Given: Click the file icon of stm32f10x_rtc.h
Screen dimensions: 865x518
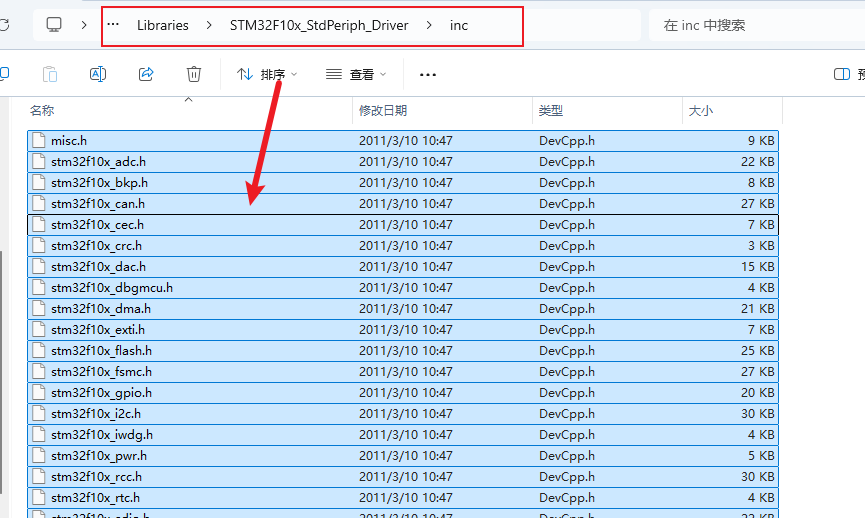Looking at the screenshot, I should (x=39, y=498).
